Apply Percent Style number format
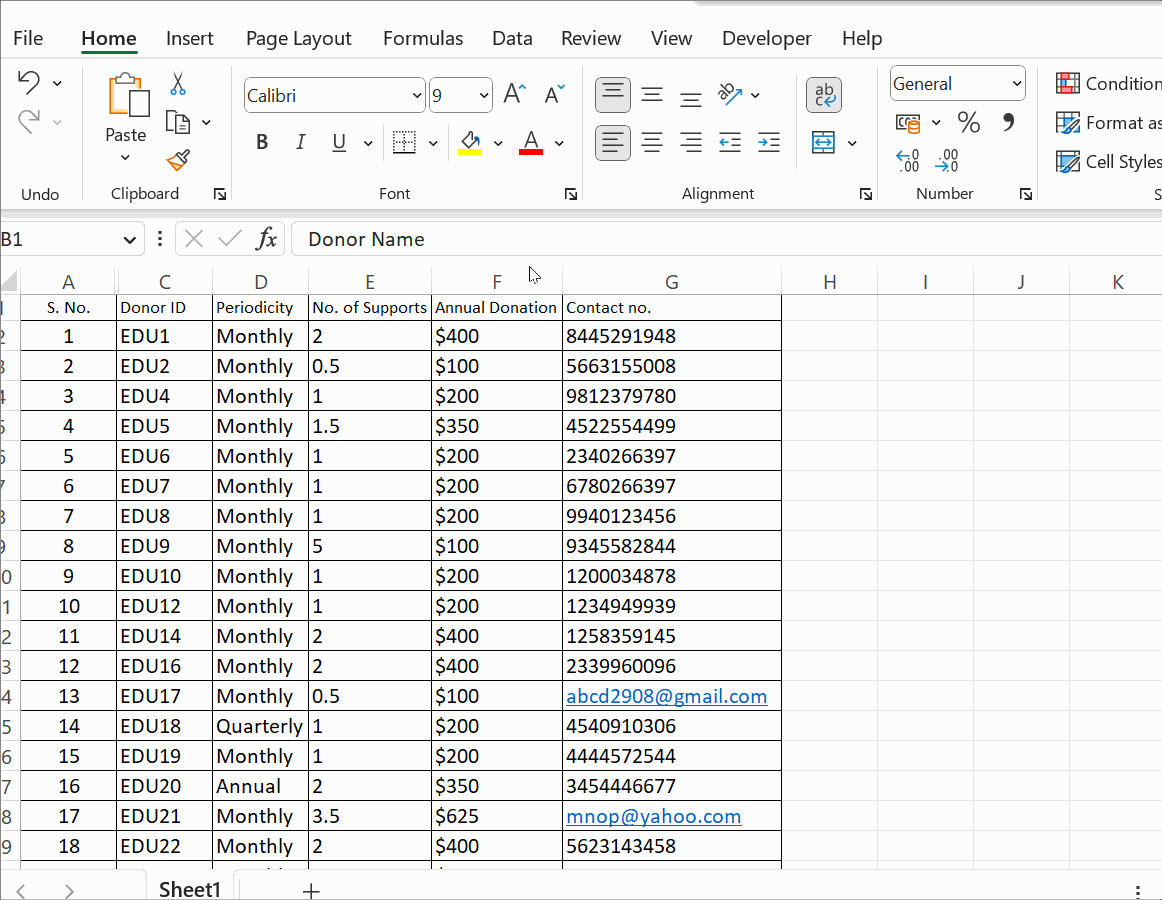 point(968,122)
